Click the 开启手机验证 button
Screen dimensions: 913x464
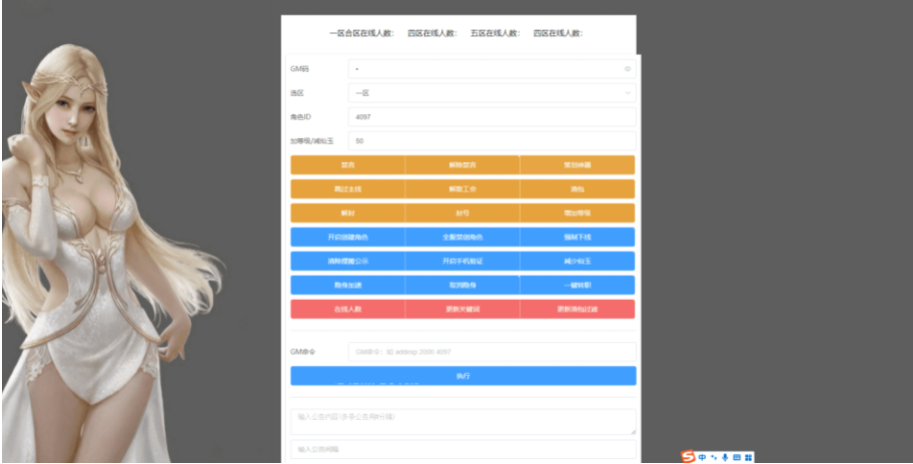(462, 261)
